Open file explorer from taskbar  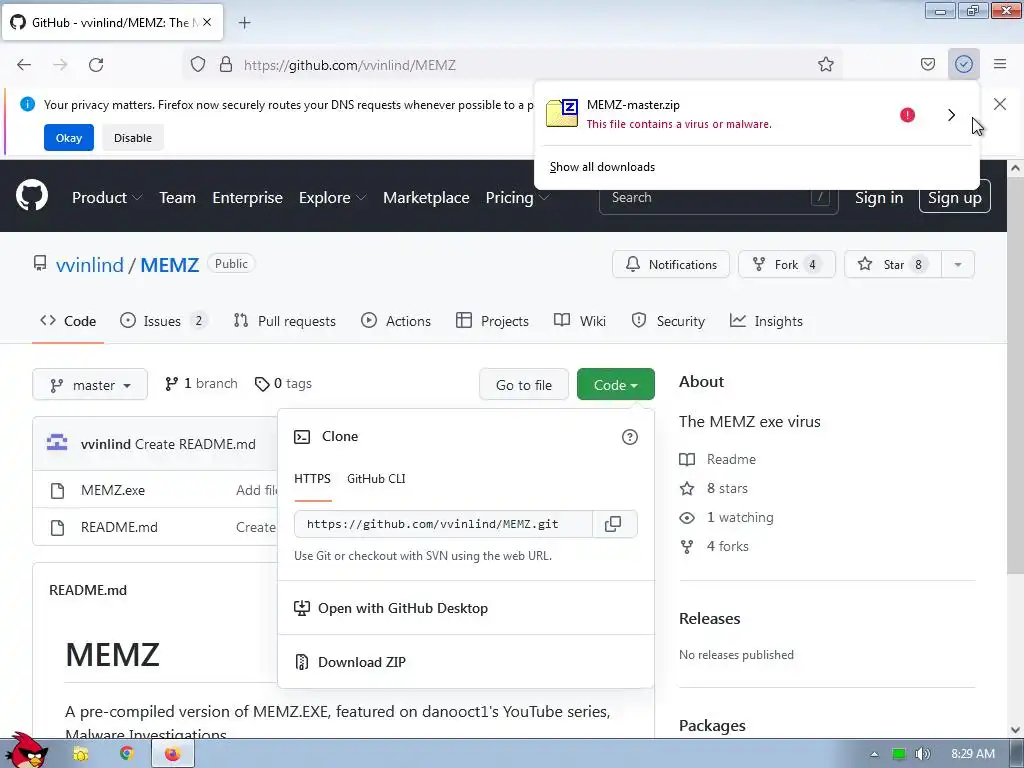click(81, 754)
